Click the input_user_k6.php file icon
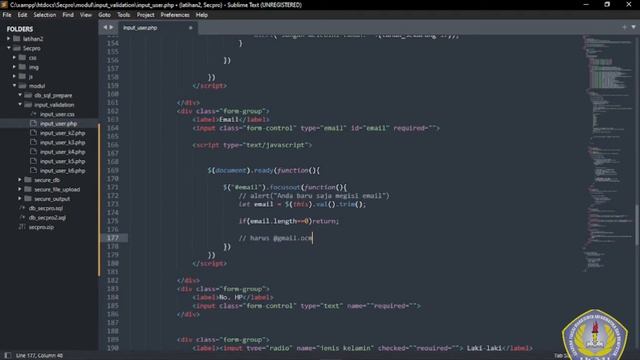Screen dimensions: 640x360 [x=33, y=170]
